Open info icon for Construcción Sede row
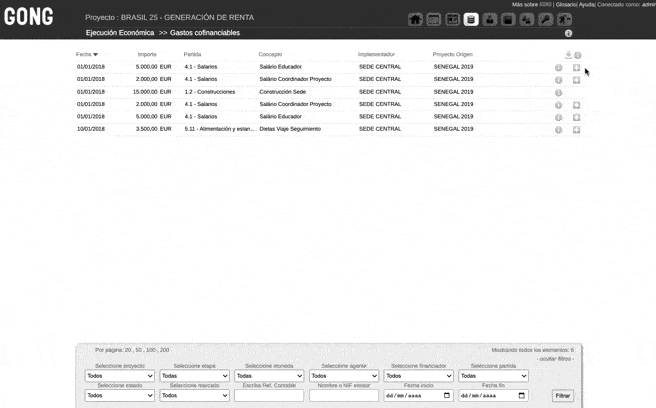Screen dimensions: 656x408 click(558, 92)
